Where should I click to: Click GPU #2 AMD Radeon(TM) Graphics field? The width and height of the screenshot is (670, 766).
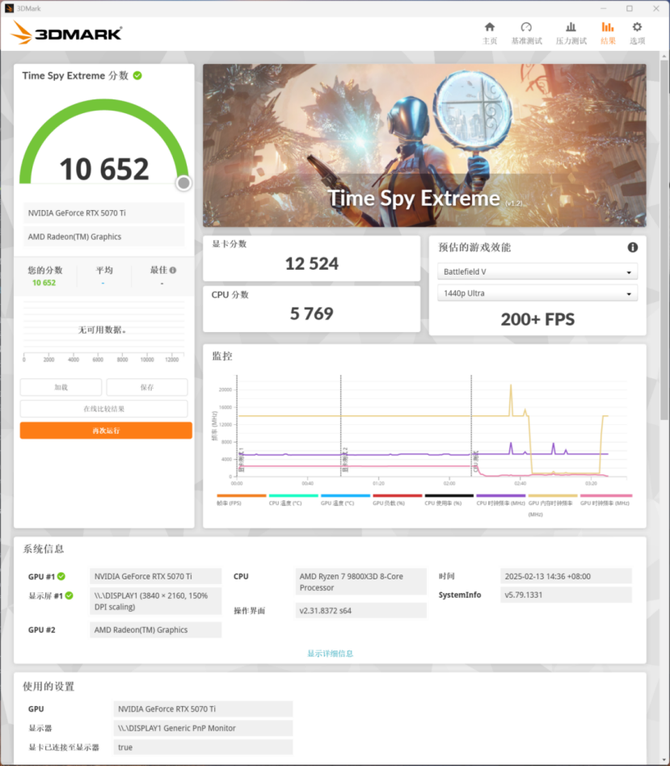pyautogui.click(x=155, y=630)
